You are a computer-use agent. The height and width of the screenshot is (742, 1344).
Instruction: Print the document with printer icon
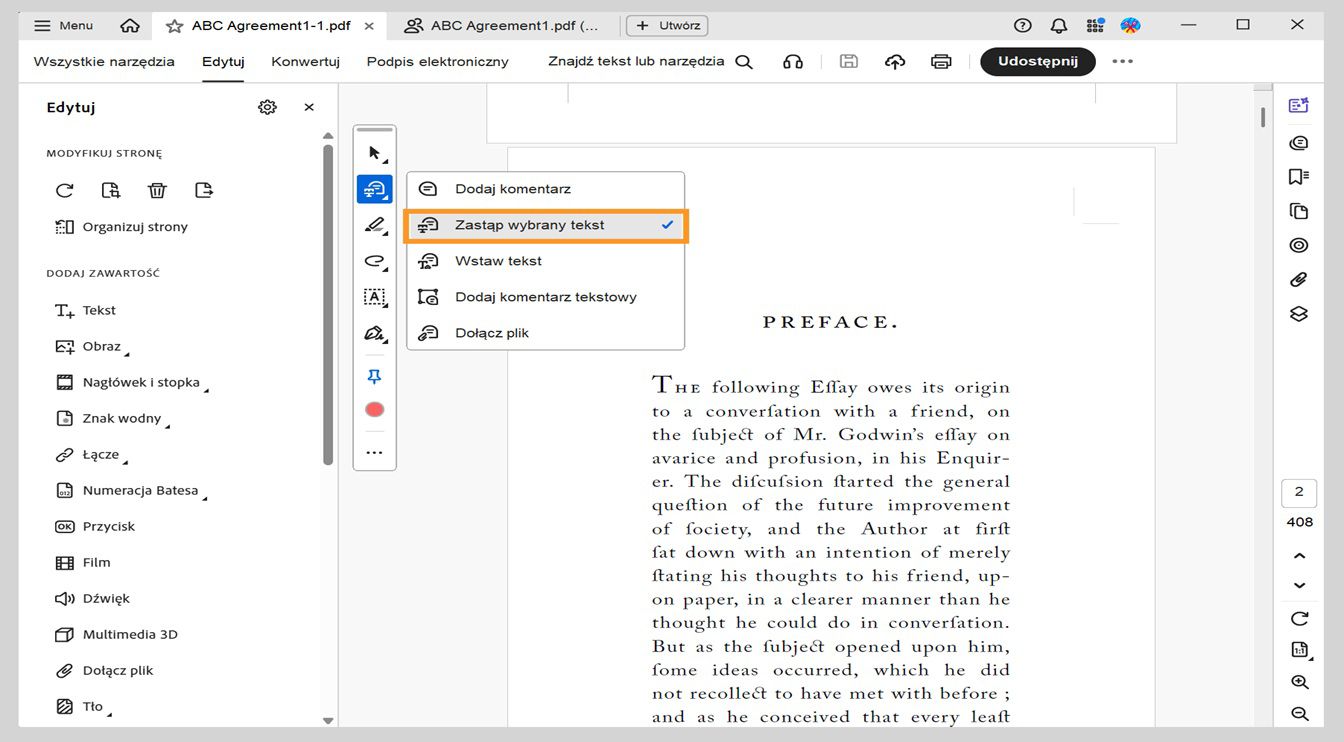click(x=941, y=62)
